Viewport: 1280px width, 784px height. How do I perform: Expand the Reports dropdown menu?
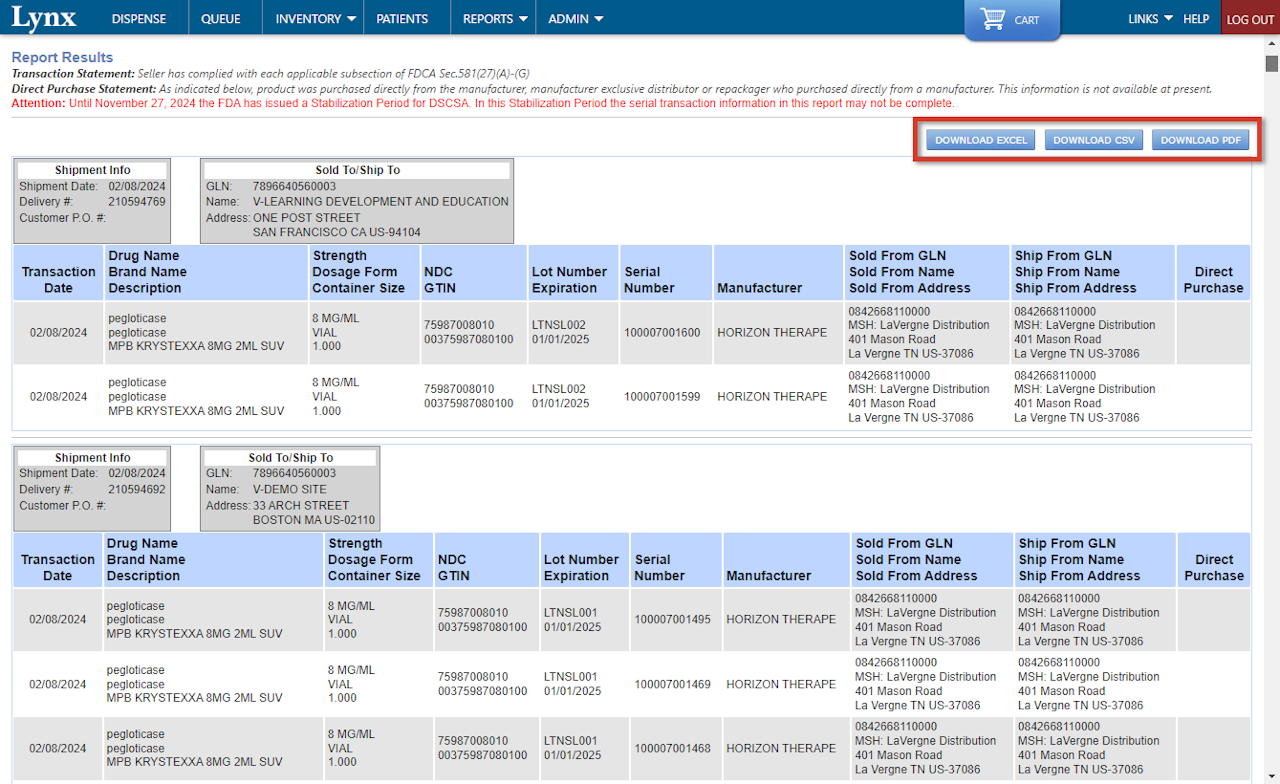495,19
